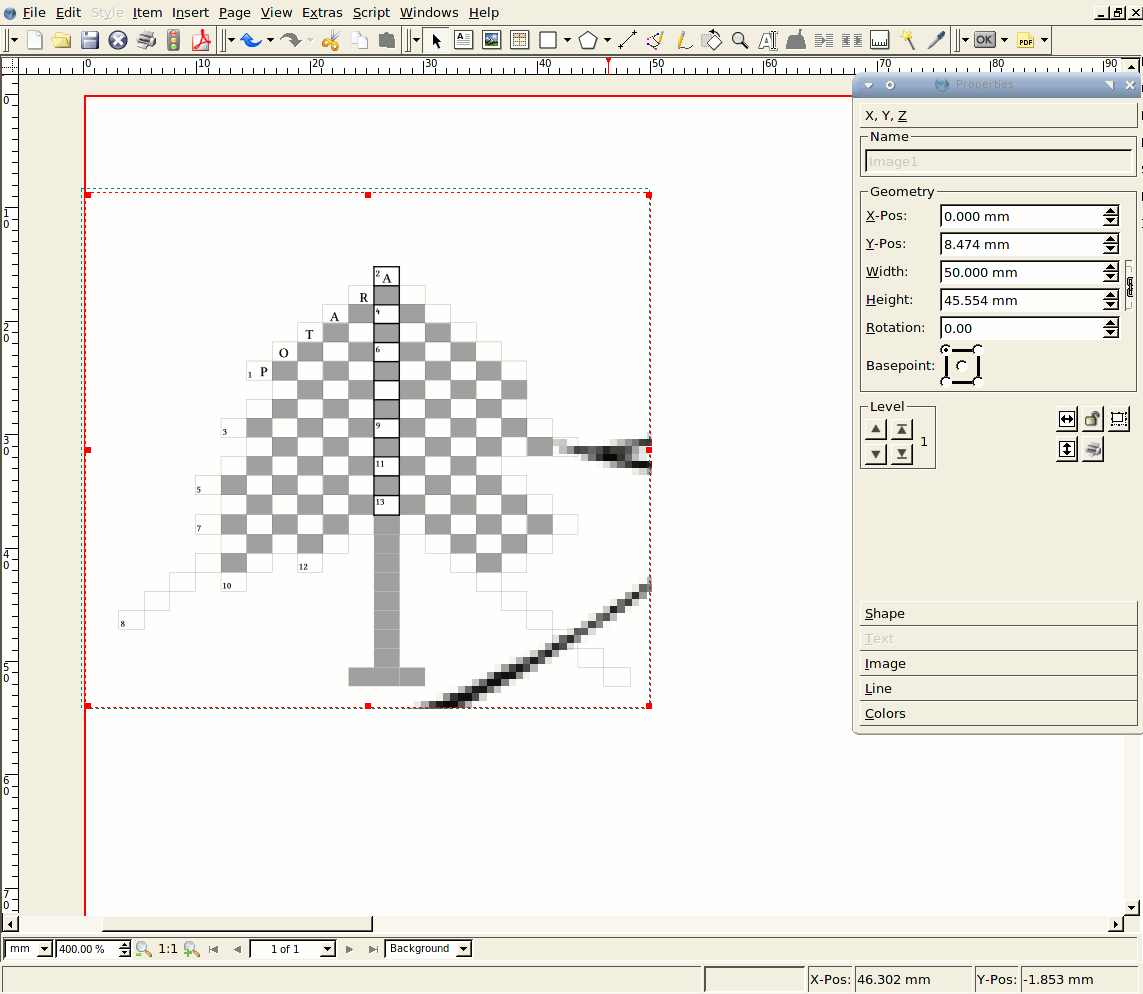Image resolution: width=1143 pixels, height=994 pixels.
Task: Open the measurement unit mm dropdown
Action: (x=30, y=949)
